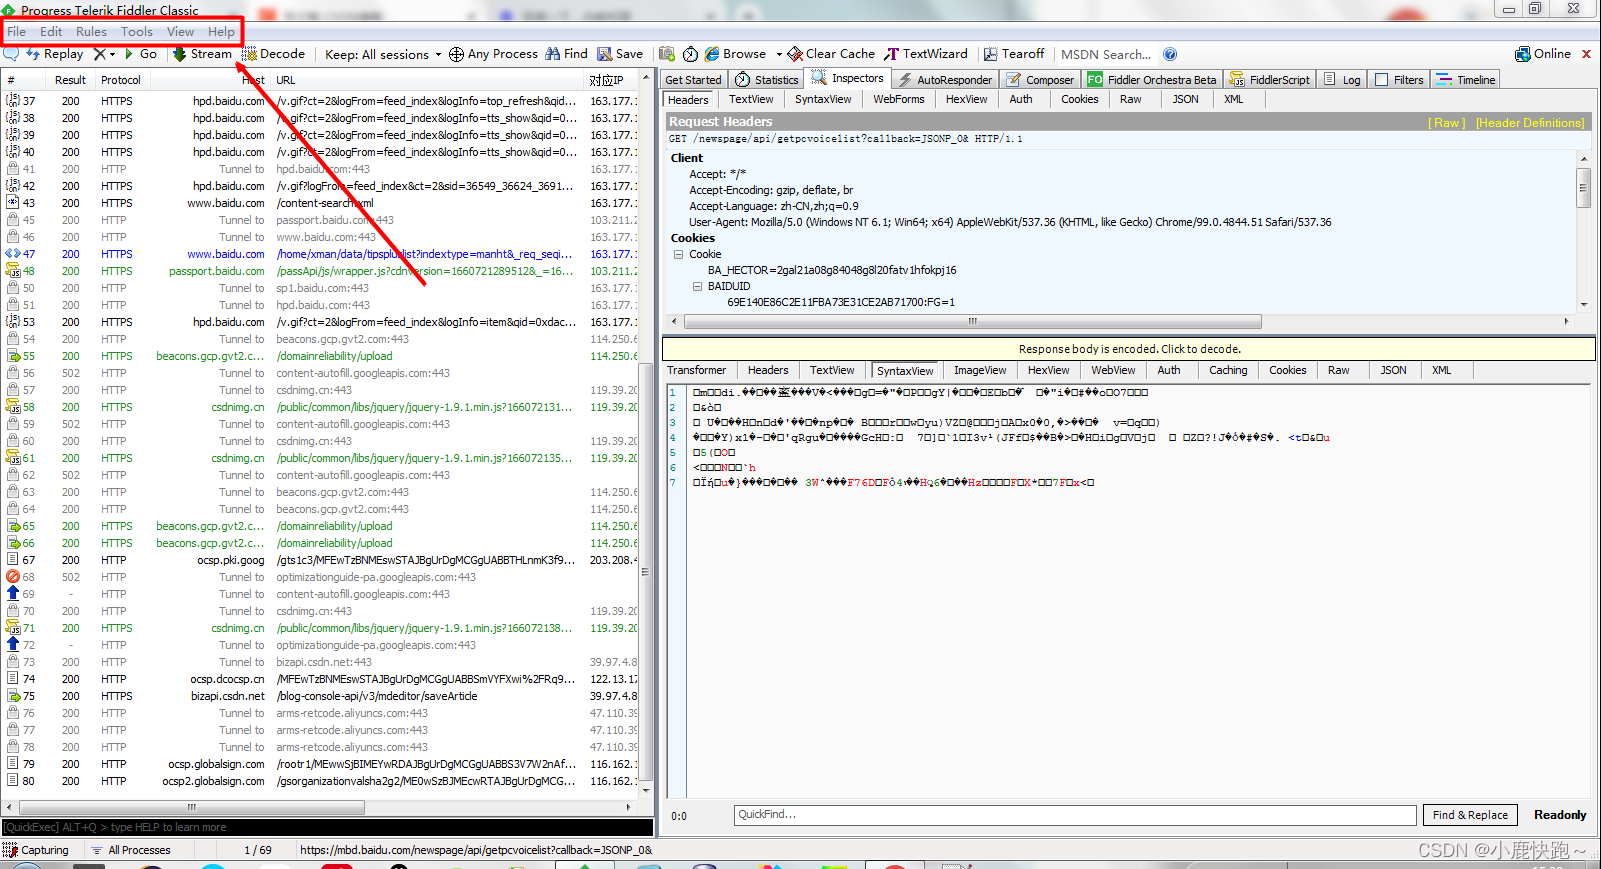Open the Edit menu
1601x869 pixels.
(51, 32)
